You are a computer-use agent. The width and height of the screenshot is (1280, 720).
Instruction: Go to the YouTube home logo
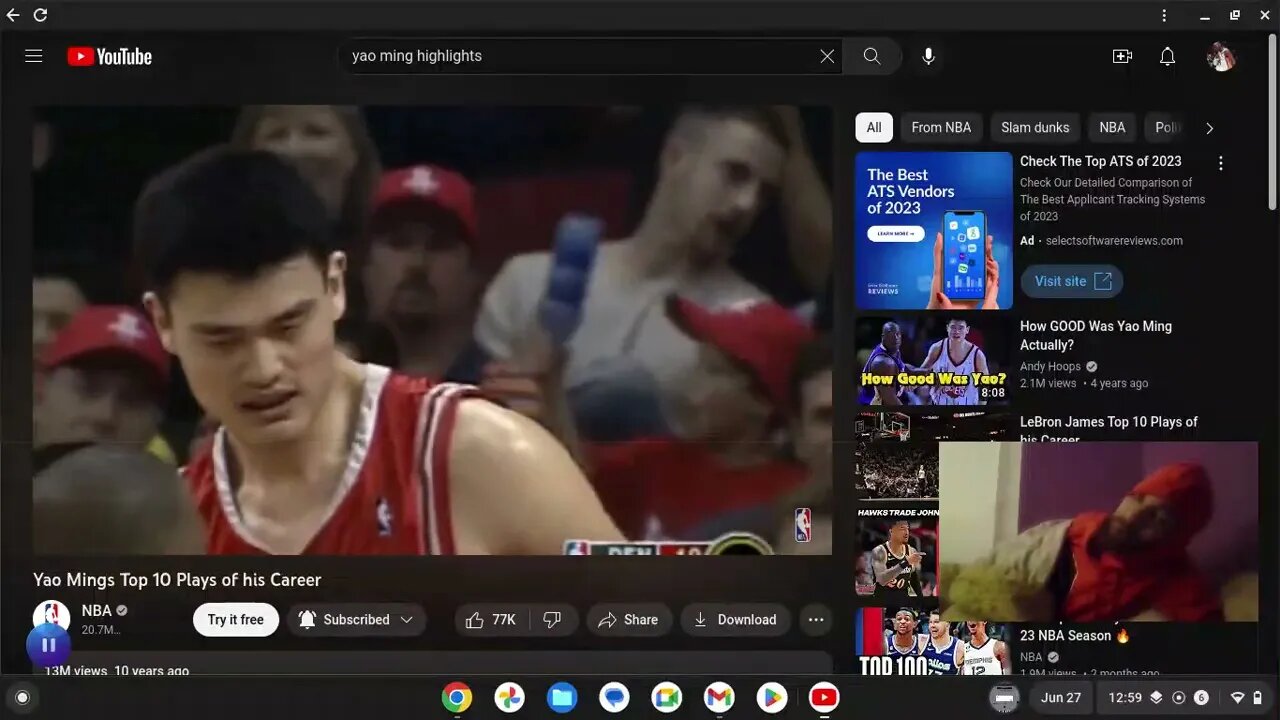point(110,57)
